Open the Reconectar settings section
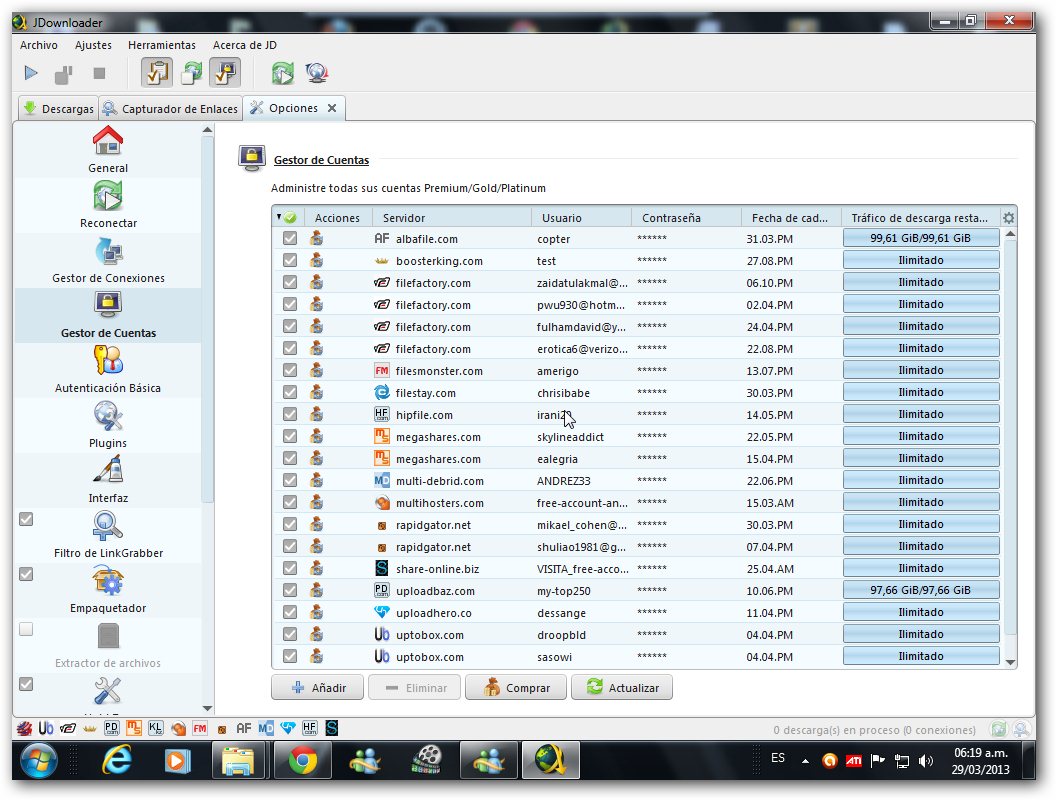Viewport: 1056px width, 800px height. (108, 204)
